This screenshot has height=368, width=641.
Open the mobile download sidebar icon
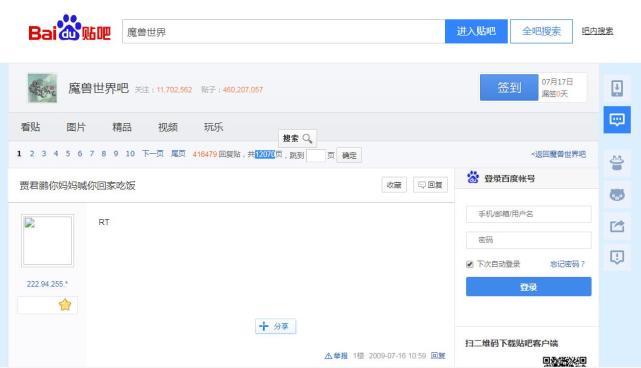pyautogui.click(x=617, y=88)
